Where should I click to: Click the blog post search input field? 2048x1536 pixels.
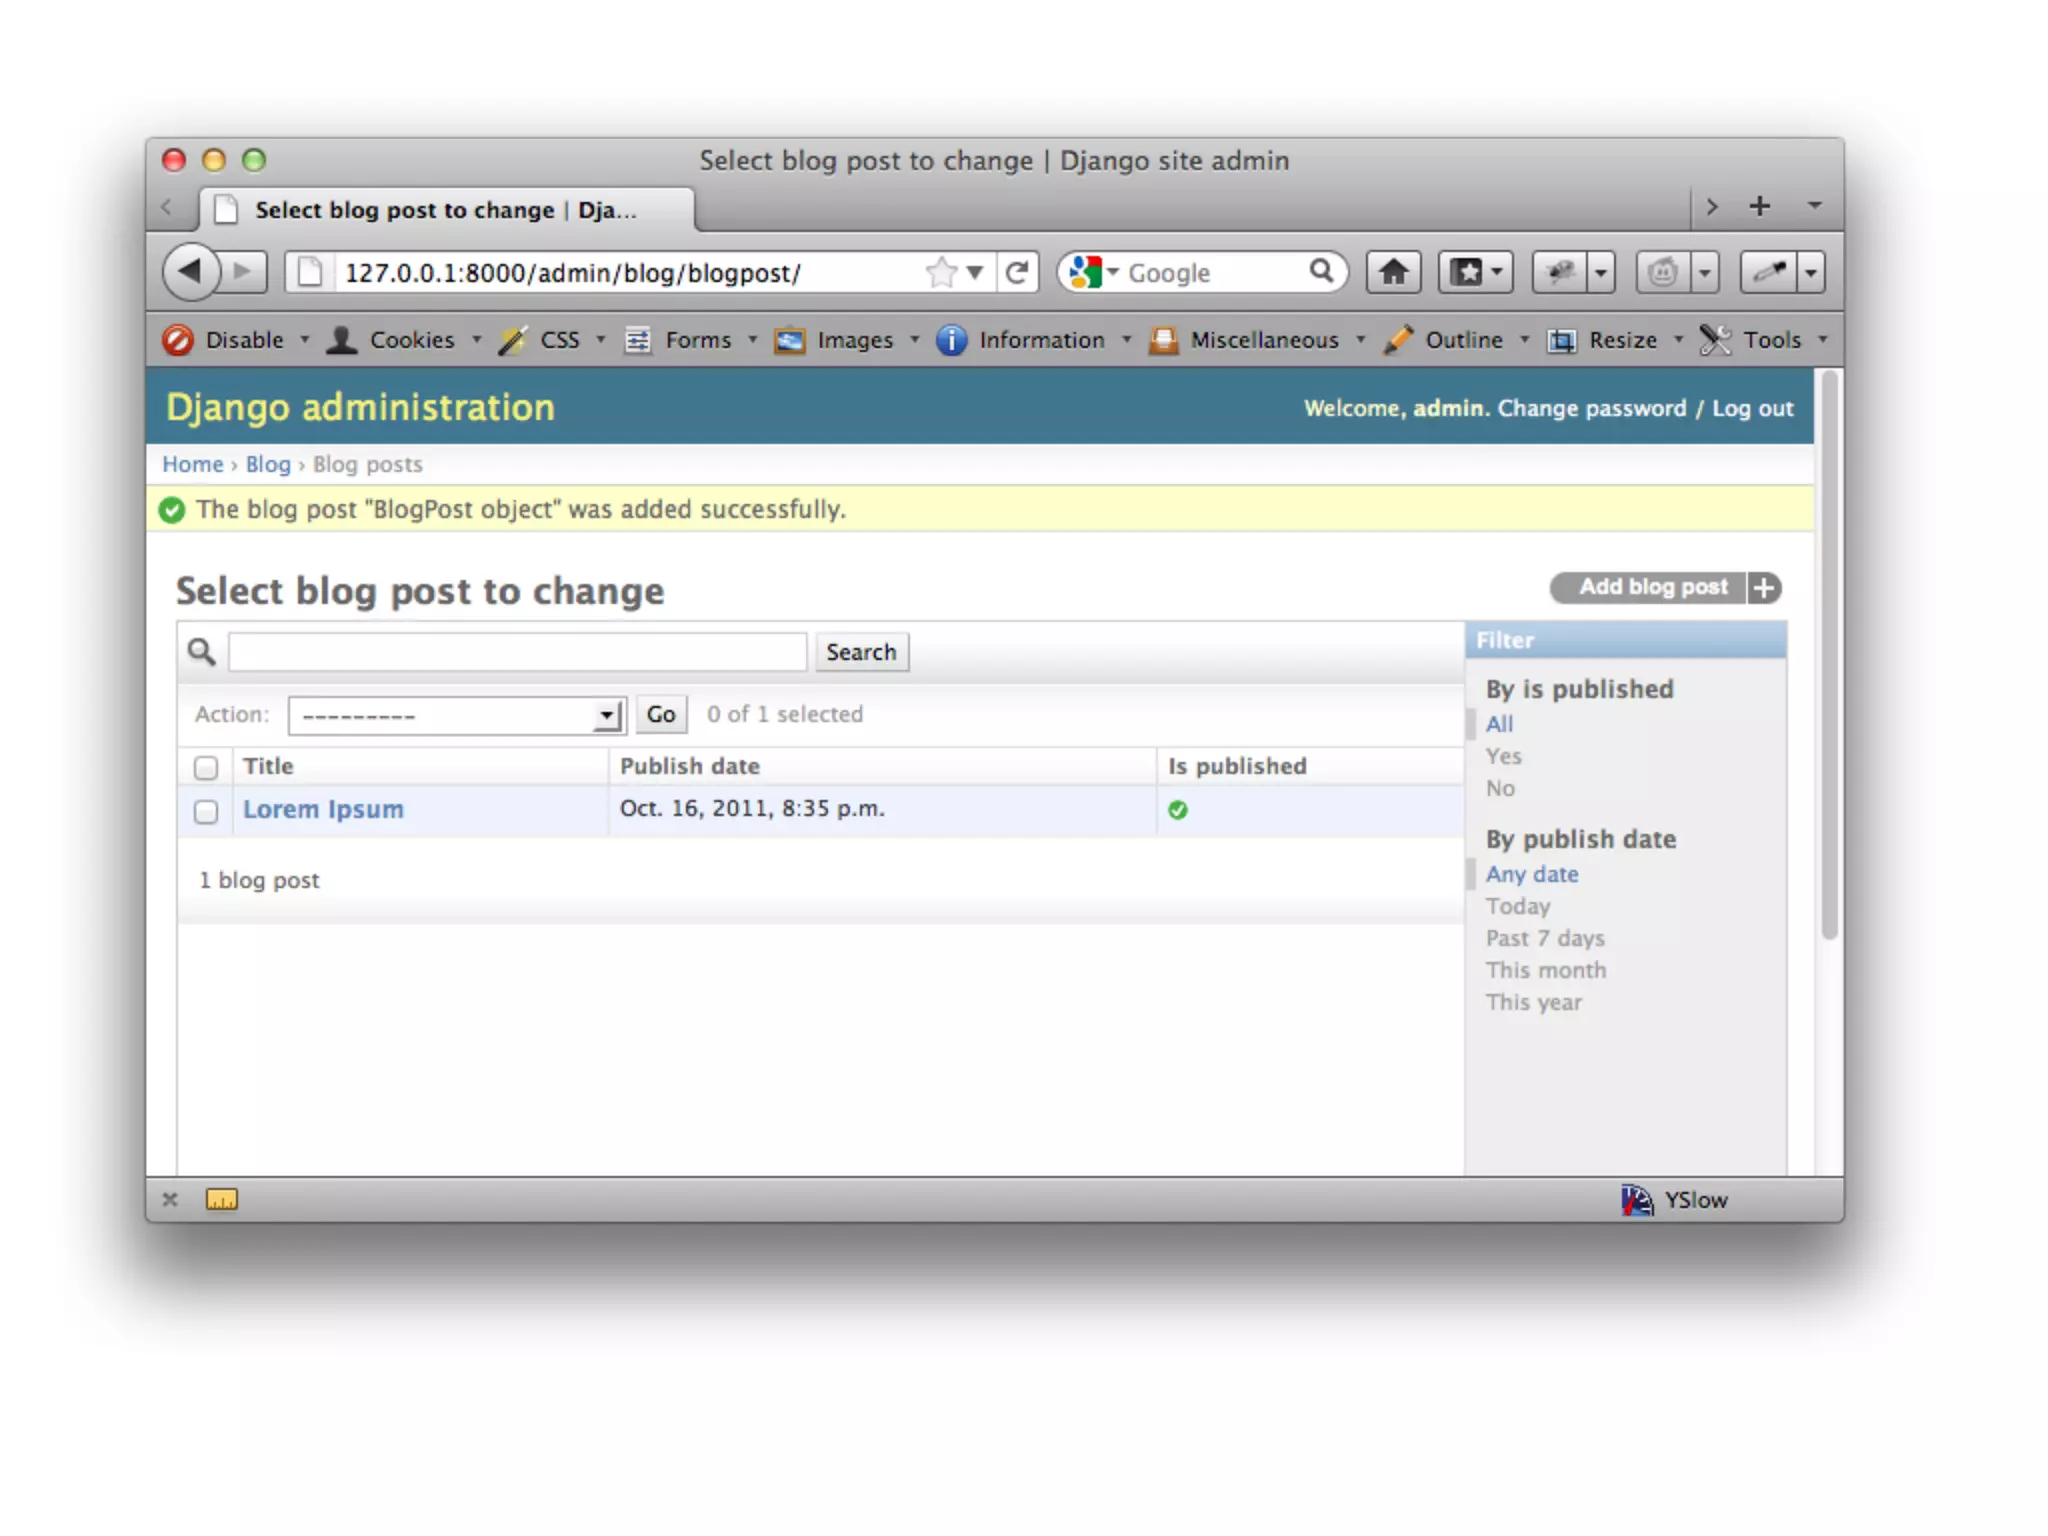517,652
